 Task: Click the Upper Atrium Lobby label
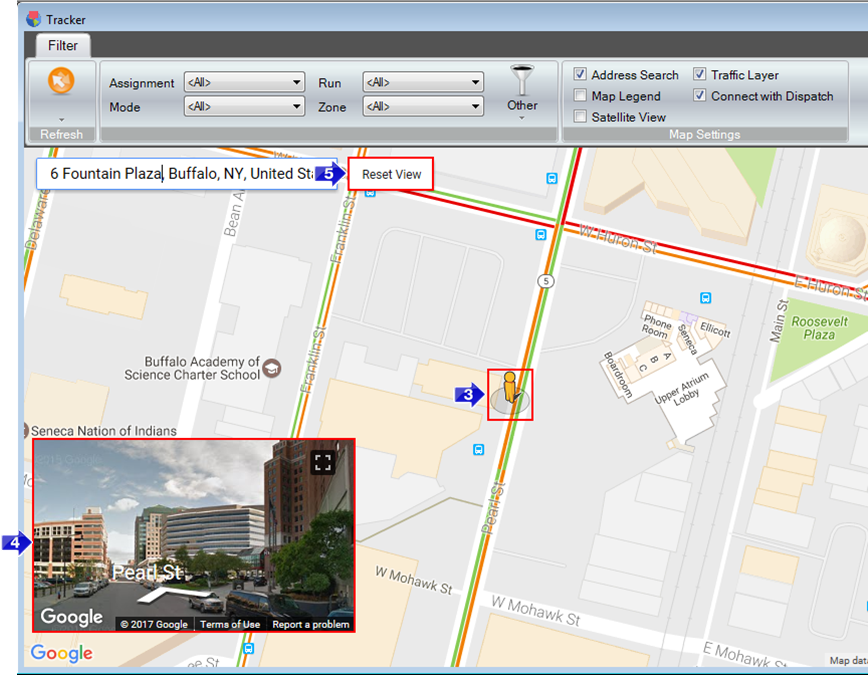(682, 389)
